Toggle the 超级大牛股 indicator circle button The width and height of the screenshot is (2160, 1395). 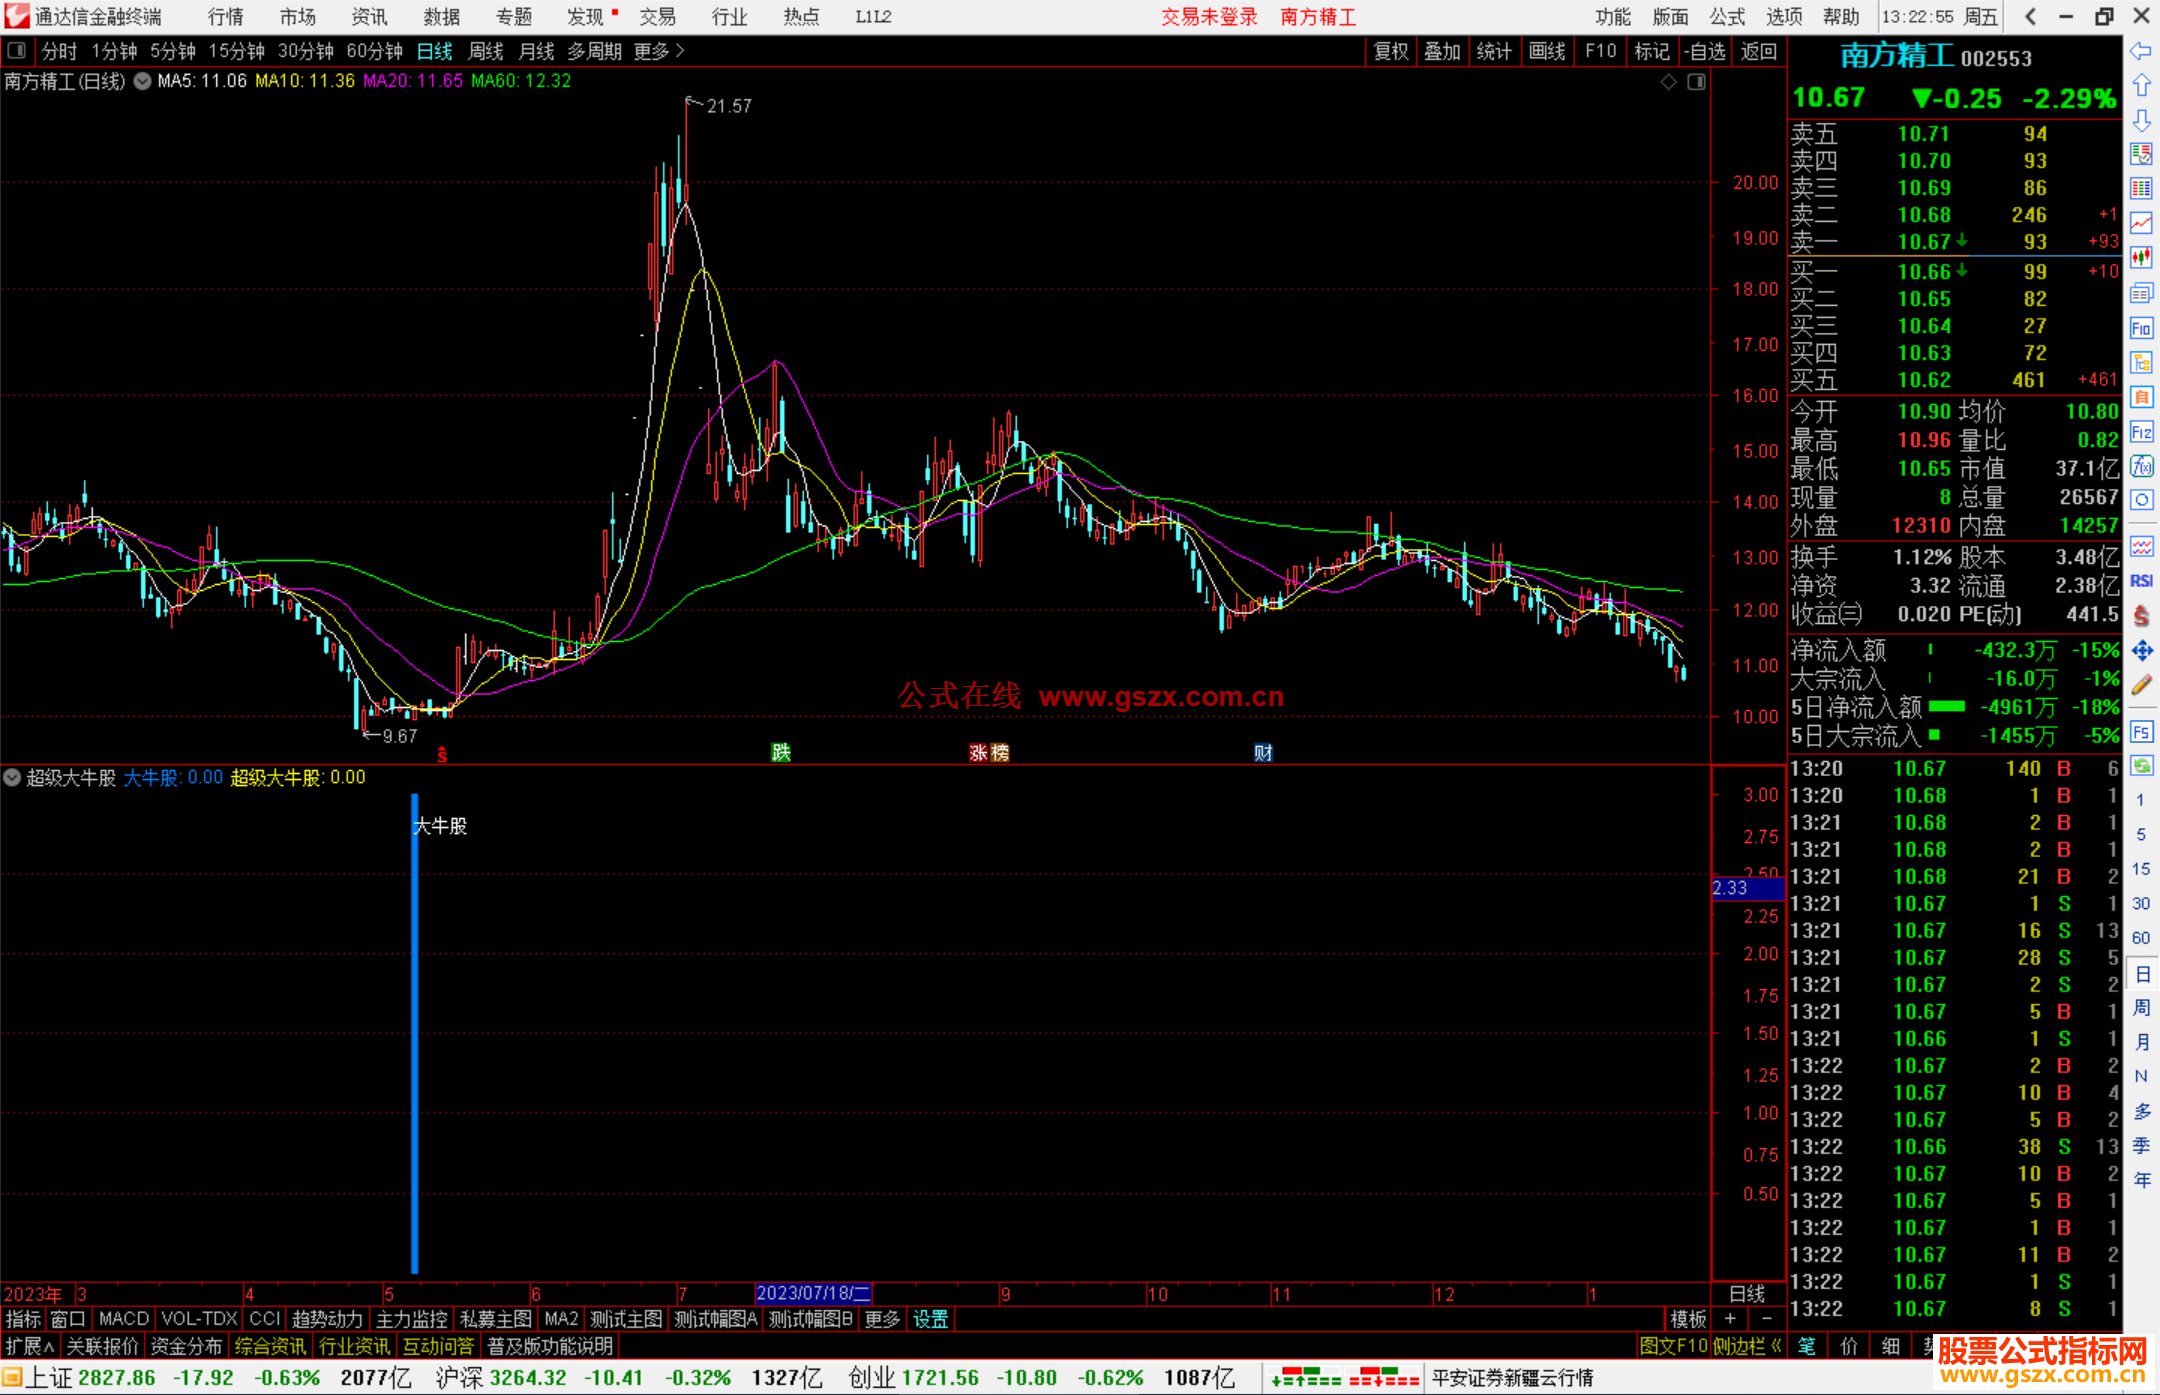(x=12, y=777)
